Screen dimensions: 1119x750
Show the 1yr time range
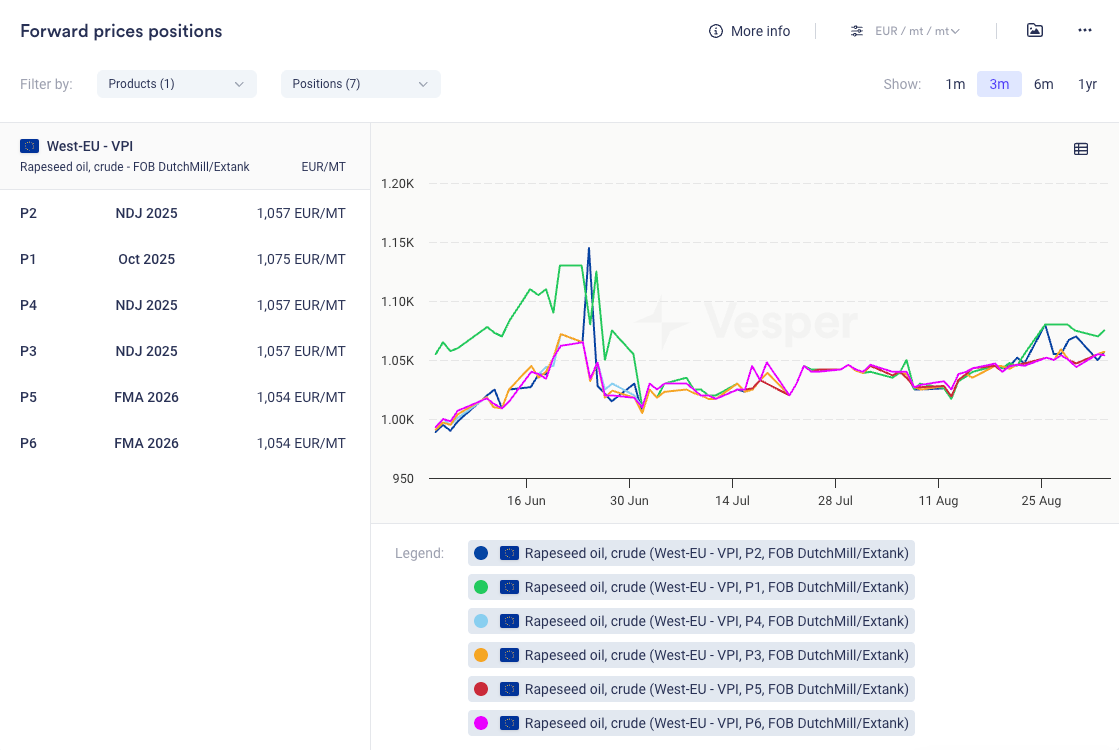point(1087,84)
